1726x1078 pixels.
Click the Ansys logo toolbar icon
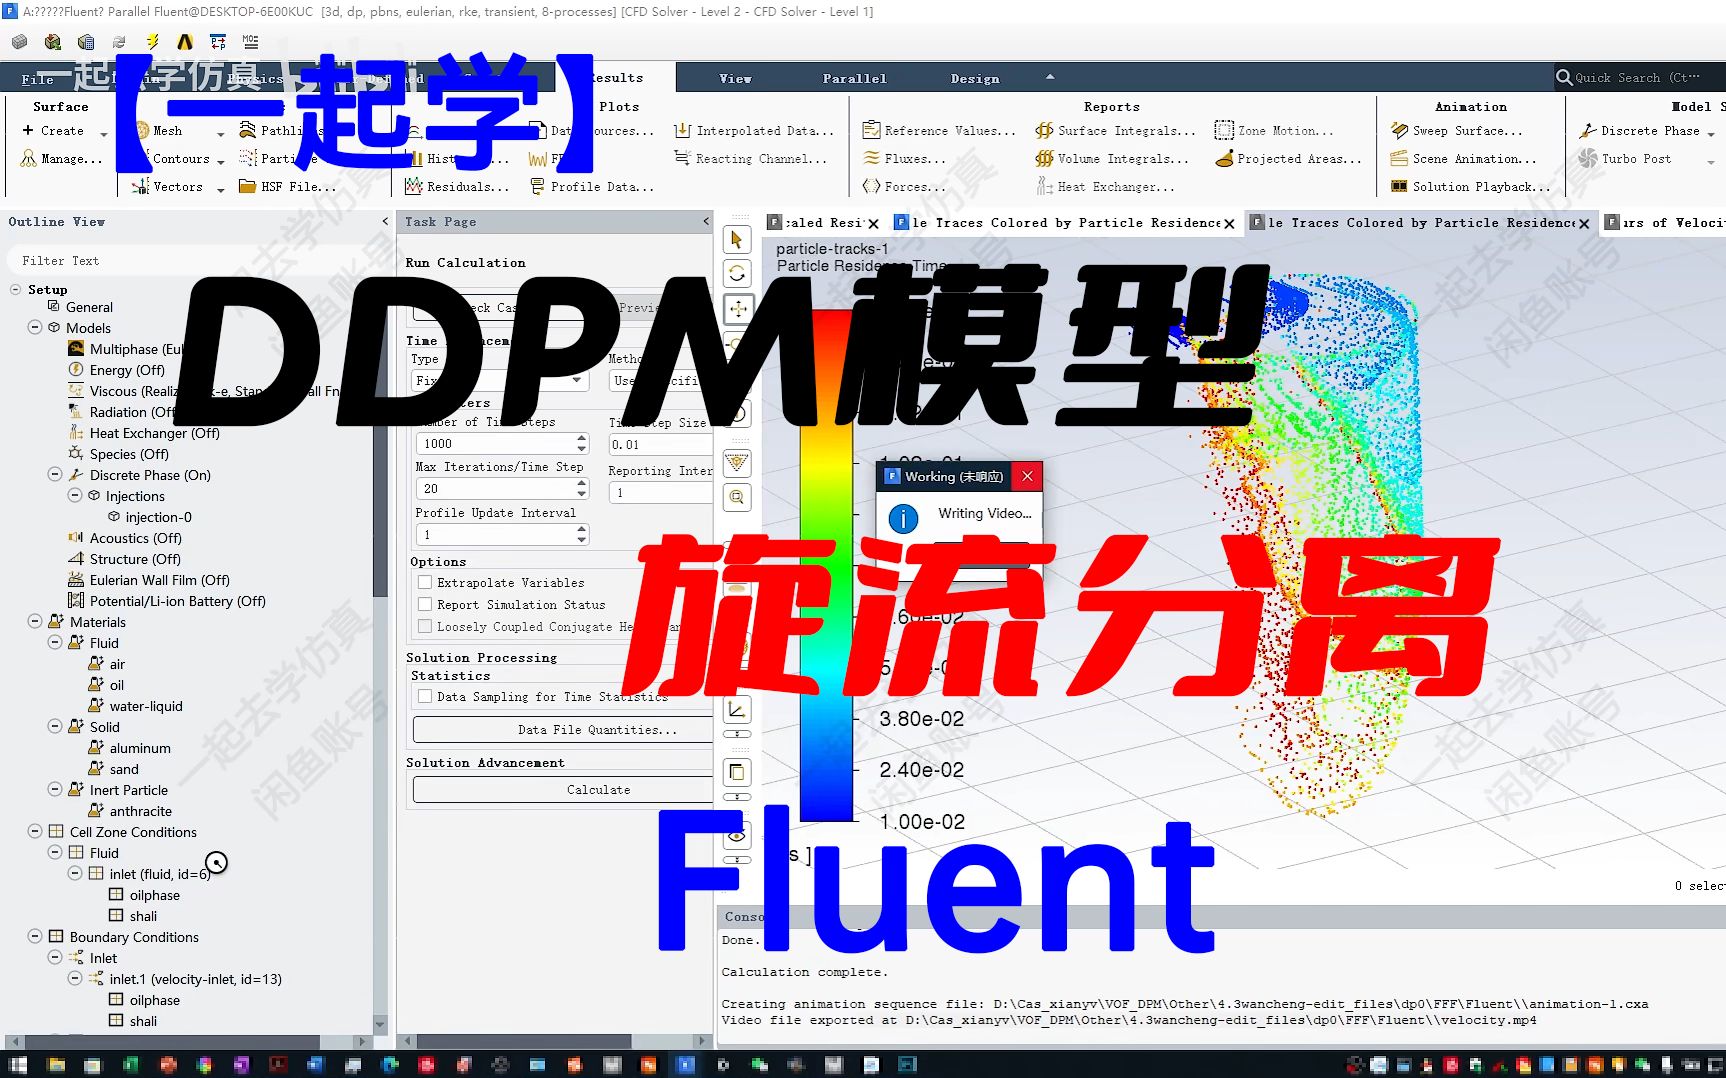pos(185,42)
